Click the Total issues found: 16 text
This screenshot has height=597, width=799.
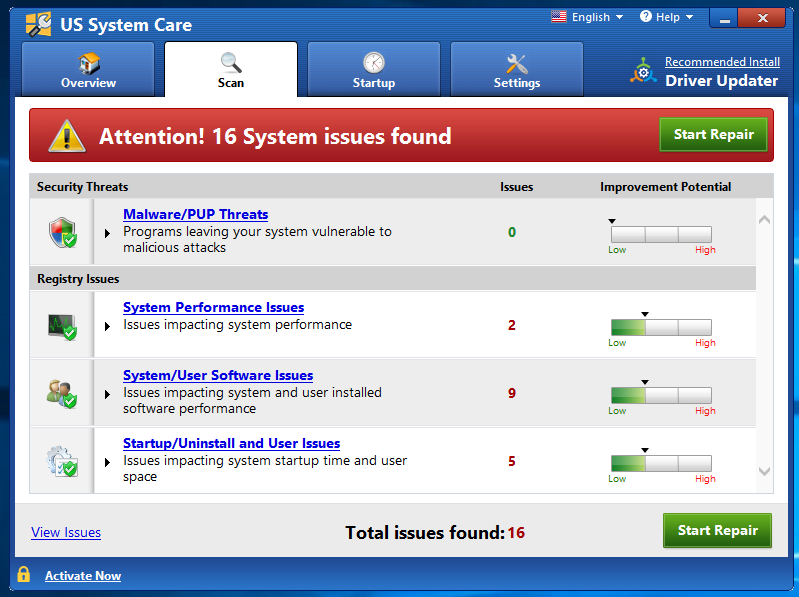pos(435,533)
